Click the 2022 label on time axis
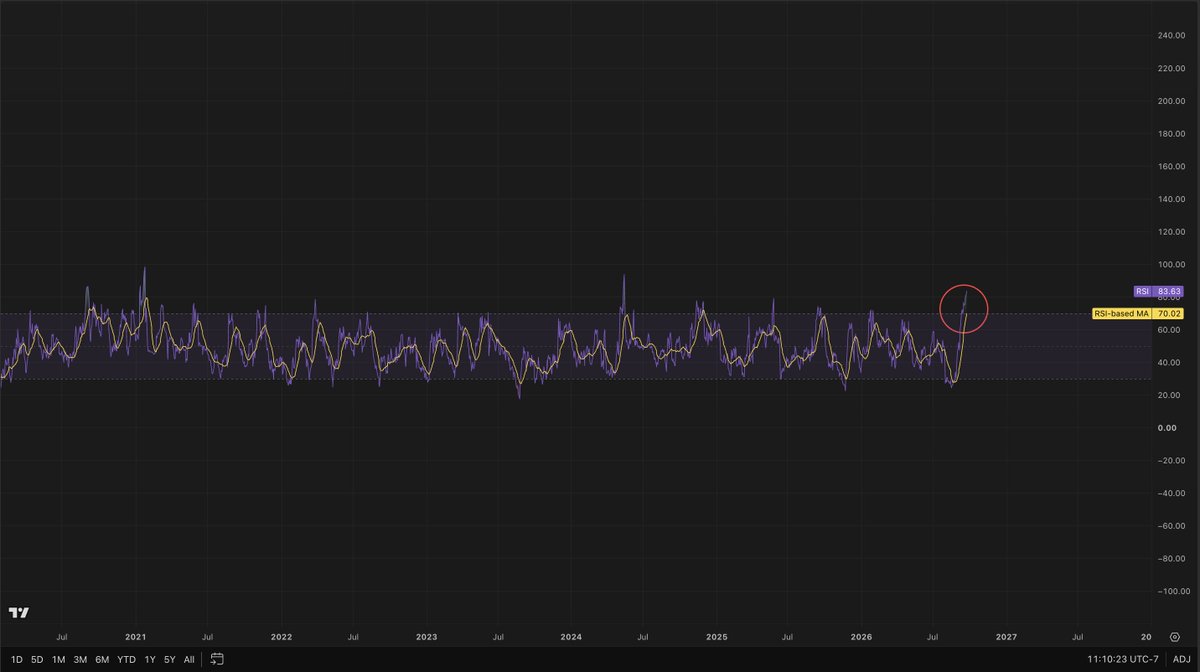1200x672 pixels. tap(281, 636)
